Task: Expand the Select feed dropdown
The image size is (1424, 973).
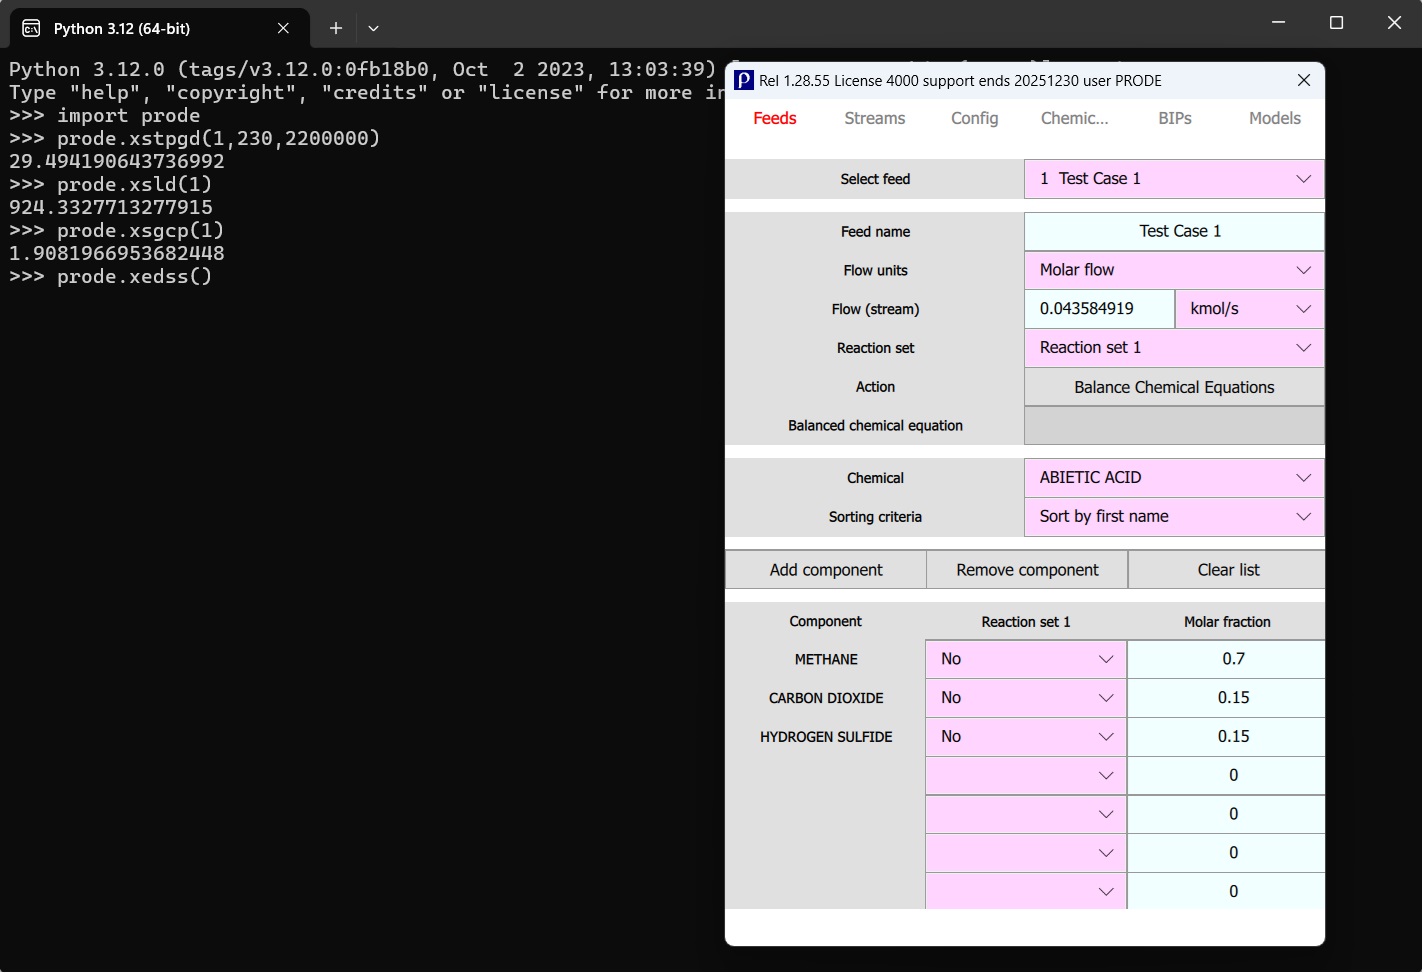Action: click(x=1174, y=179)
